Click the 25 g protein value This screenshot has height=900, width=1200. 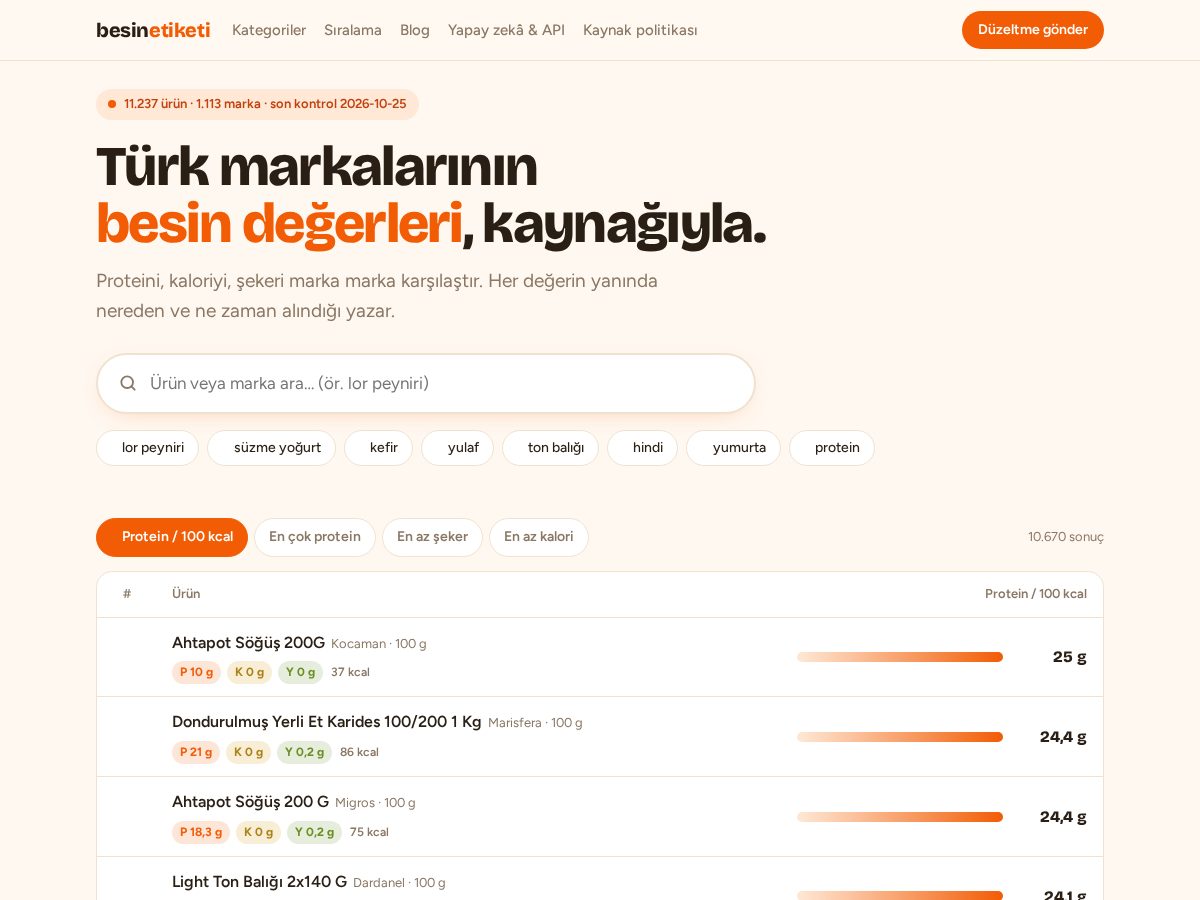click(1069, 657)
